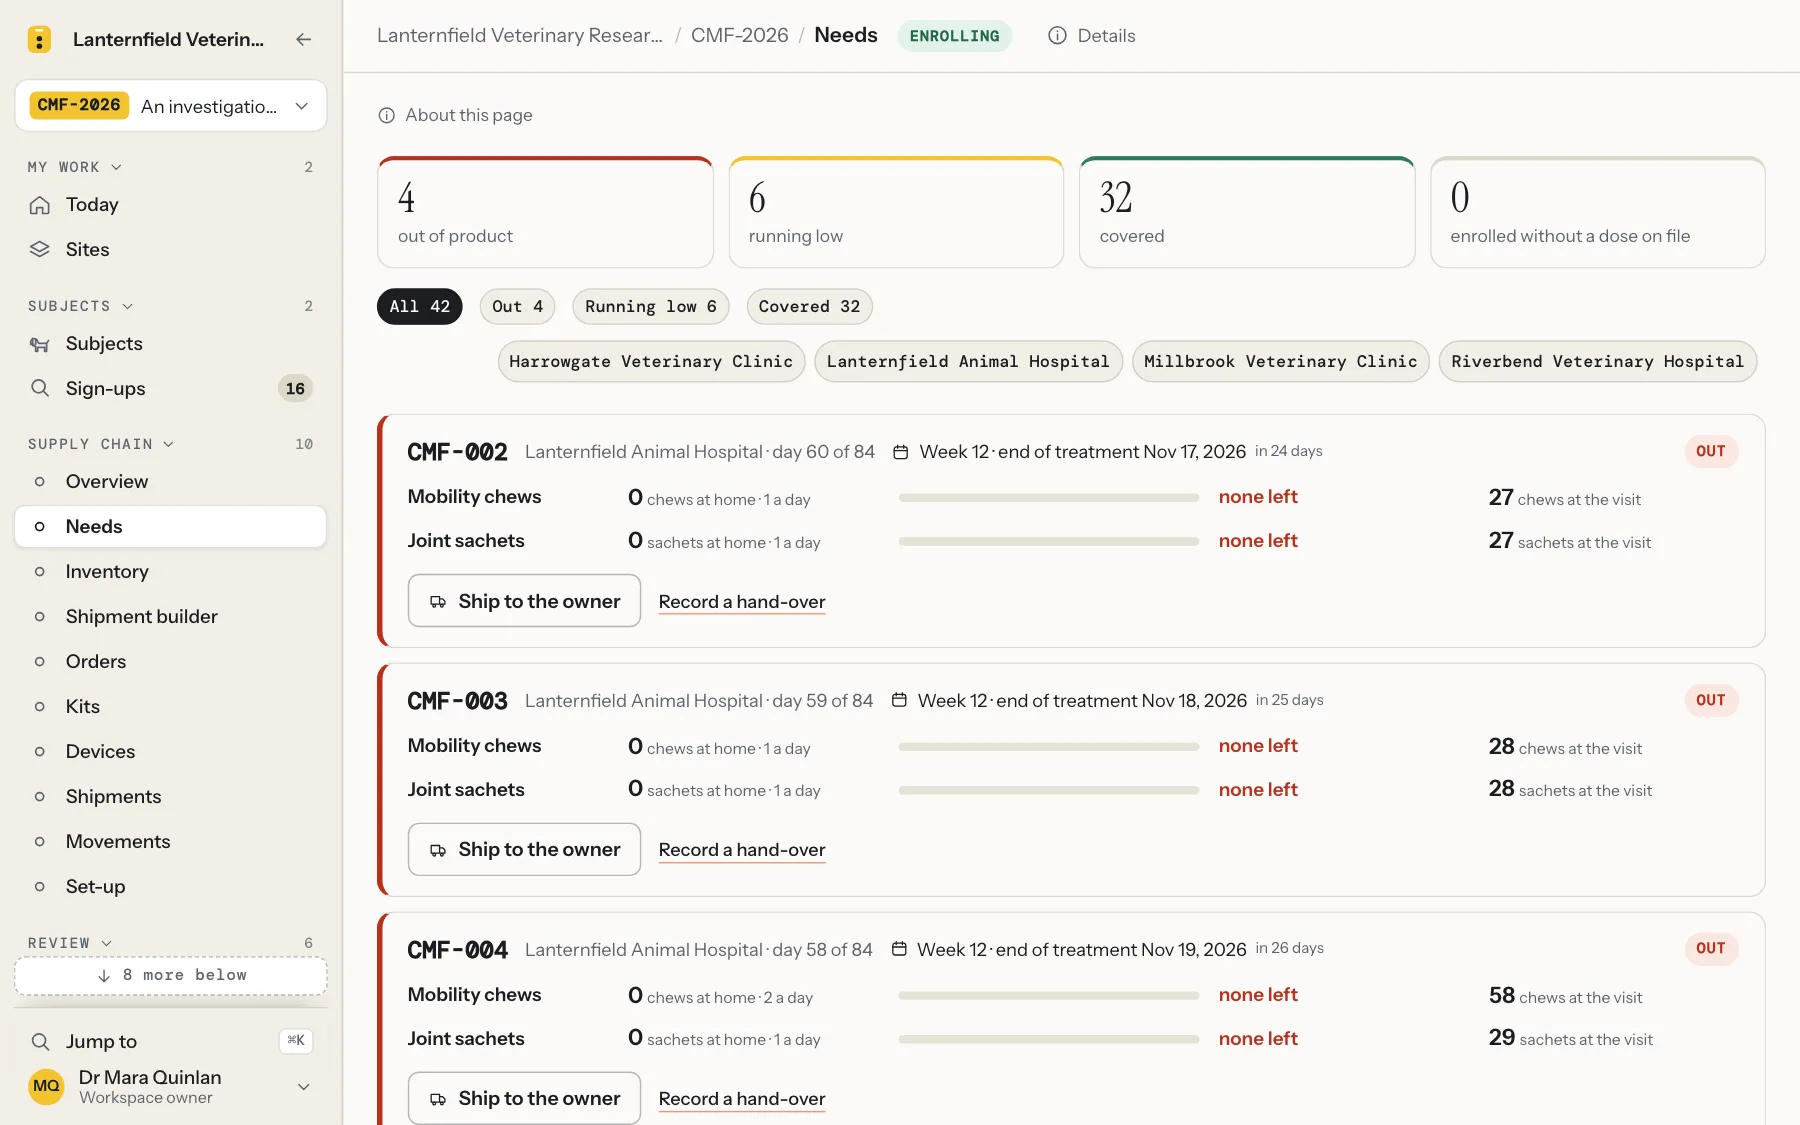Open the 'out of product' summary card
Image resolution: width=1800 pixels, height=1125 pixels.
[x=545, y=212]
